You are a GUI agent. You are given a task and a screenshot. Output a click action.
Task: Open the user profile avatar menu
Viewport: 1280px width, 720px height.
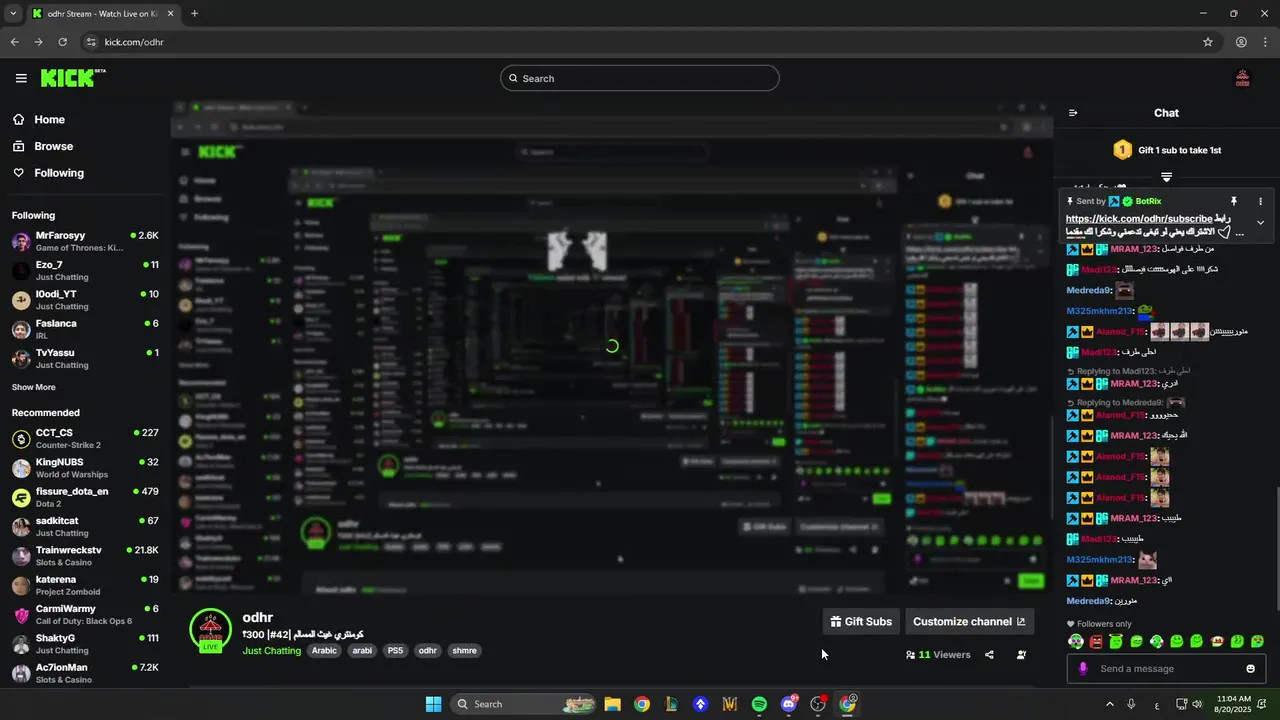1243,78
